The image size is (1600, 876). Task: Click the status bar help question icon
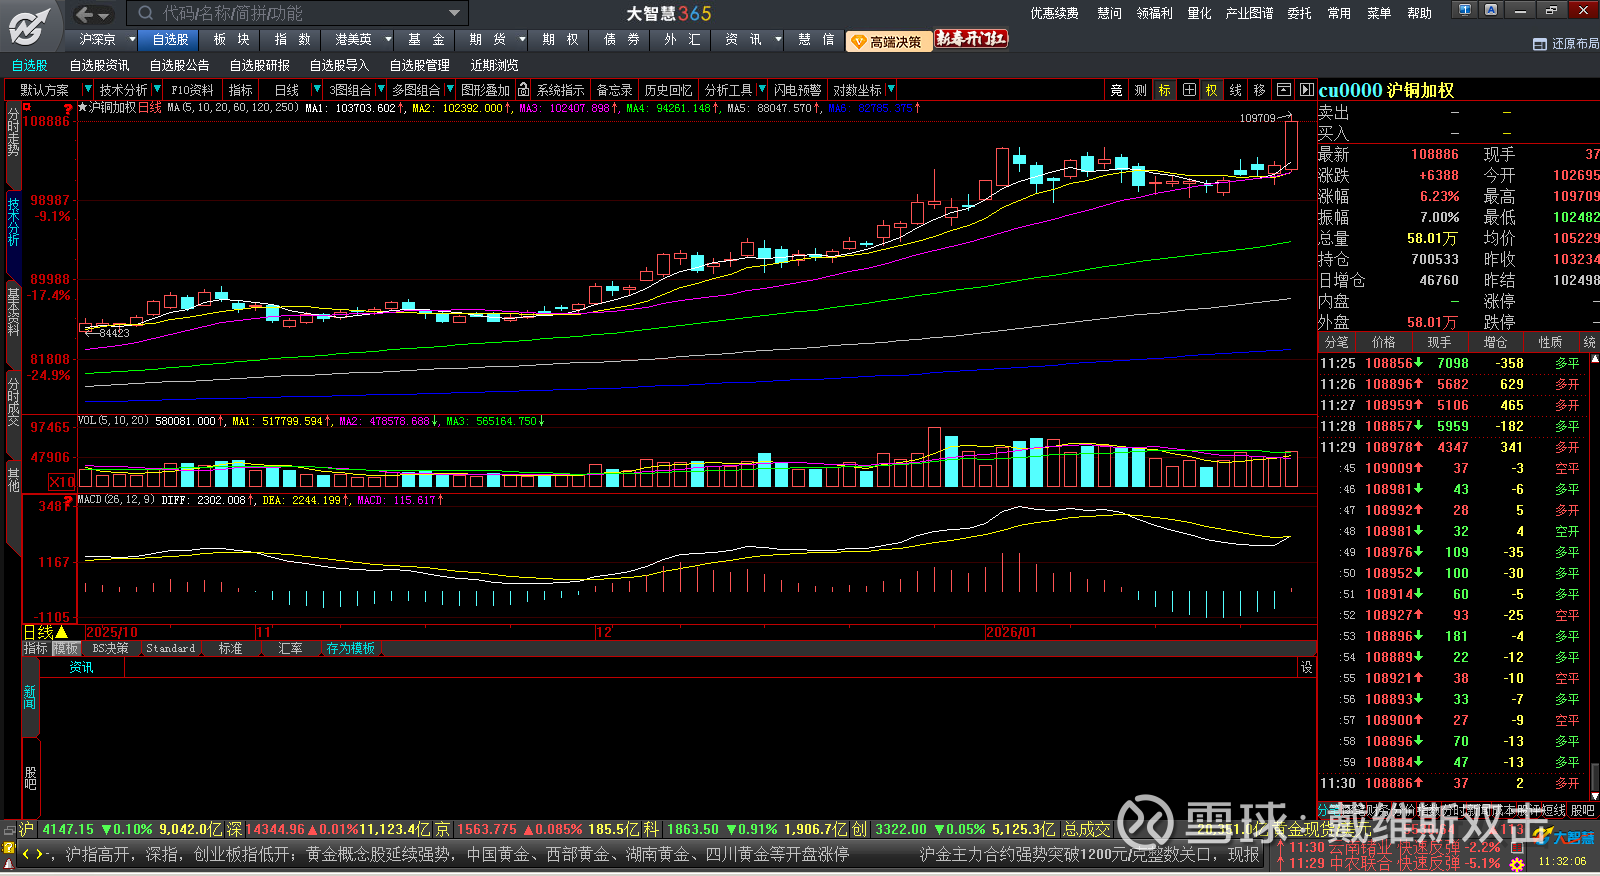click(x=9, y=848)
